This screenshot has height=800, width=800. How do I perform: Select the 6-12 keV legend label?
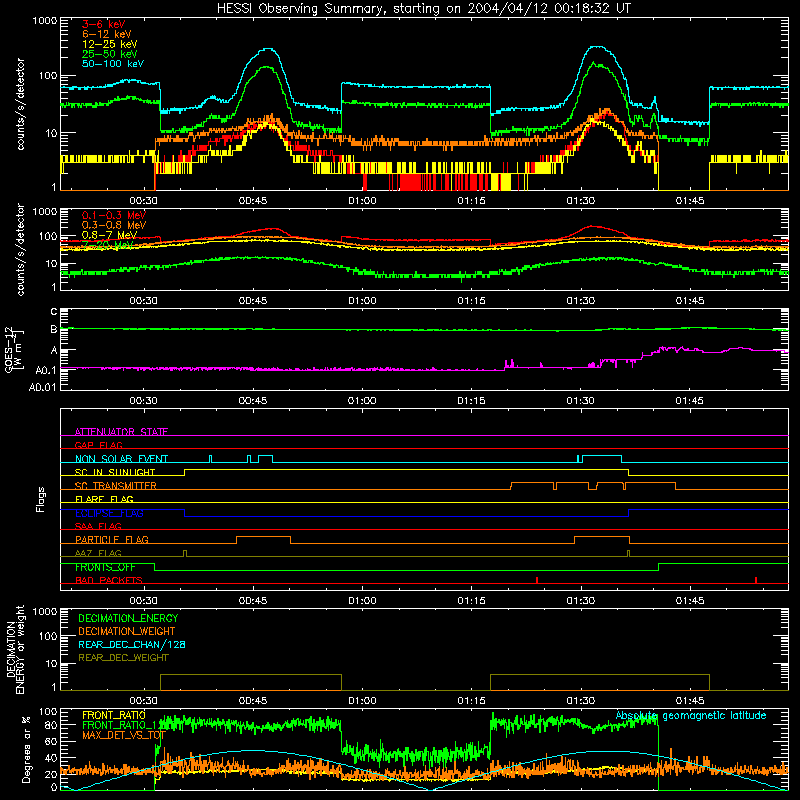pos(107,34)
